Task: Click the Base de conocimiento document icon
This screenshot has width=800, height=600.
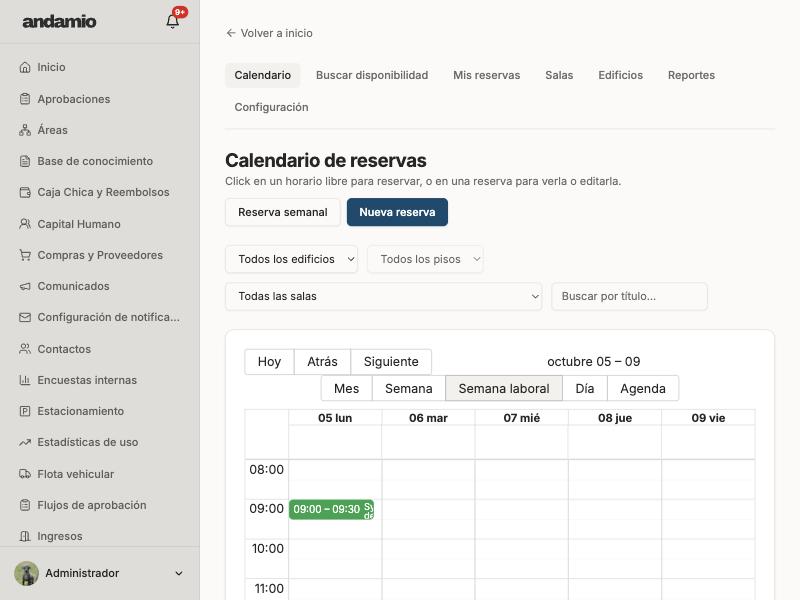Action: pyautogui.click(x=24, y=161)
